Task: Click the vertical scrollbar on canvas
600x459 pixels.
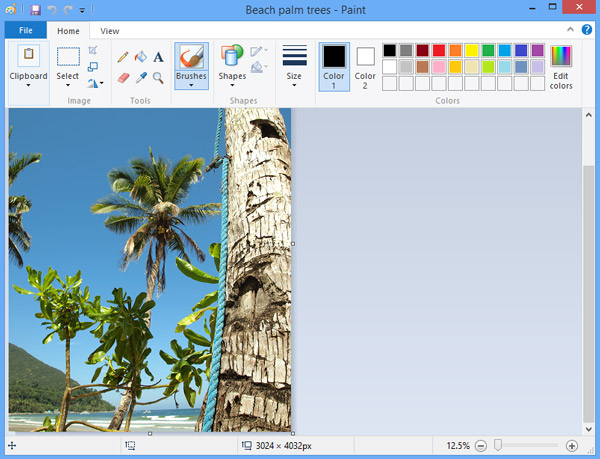Action: pos(587,290)
